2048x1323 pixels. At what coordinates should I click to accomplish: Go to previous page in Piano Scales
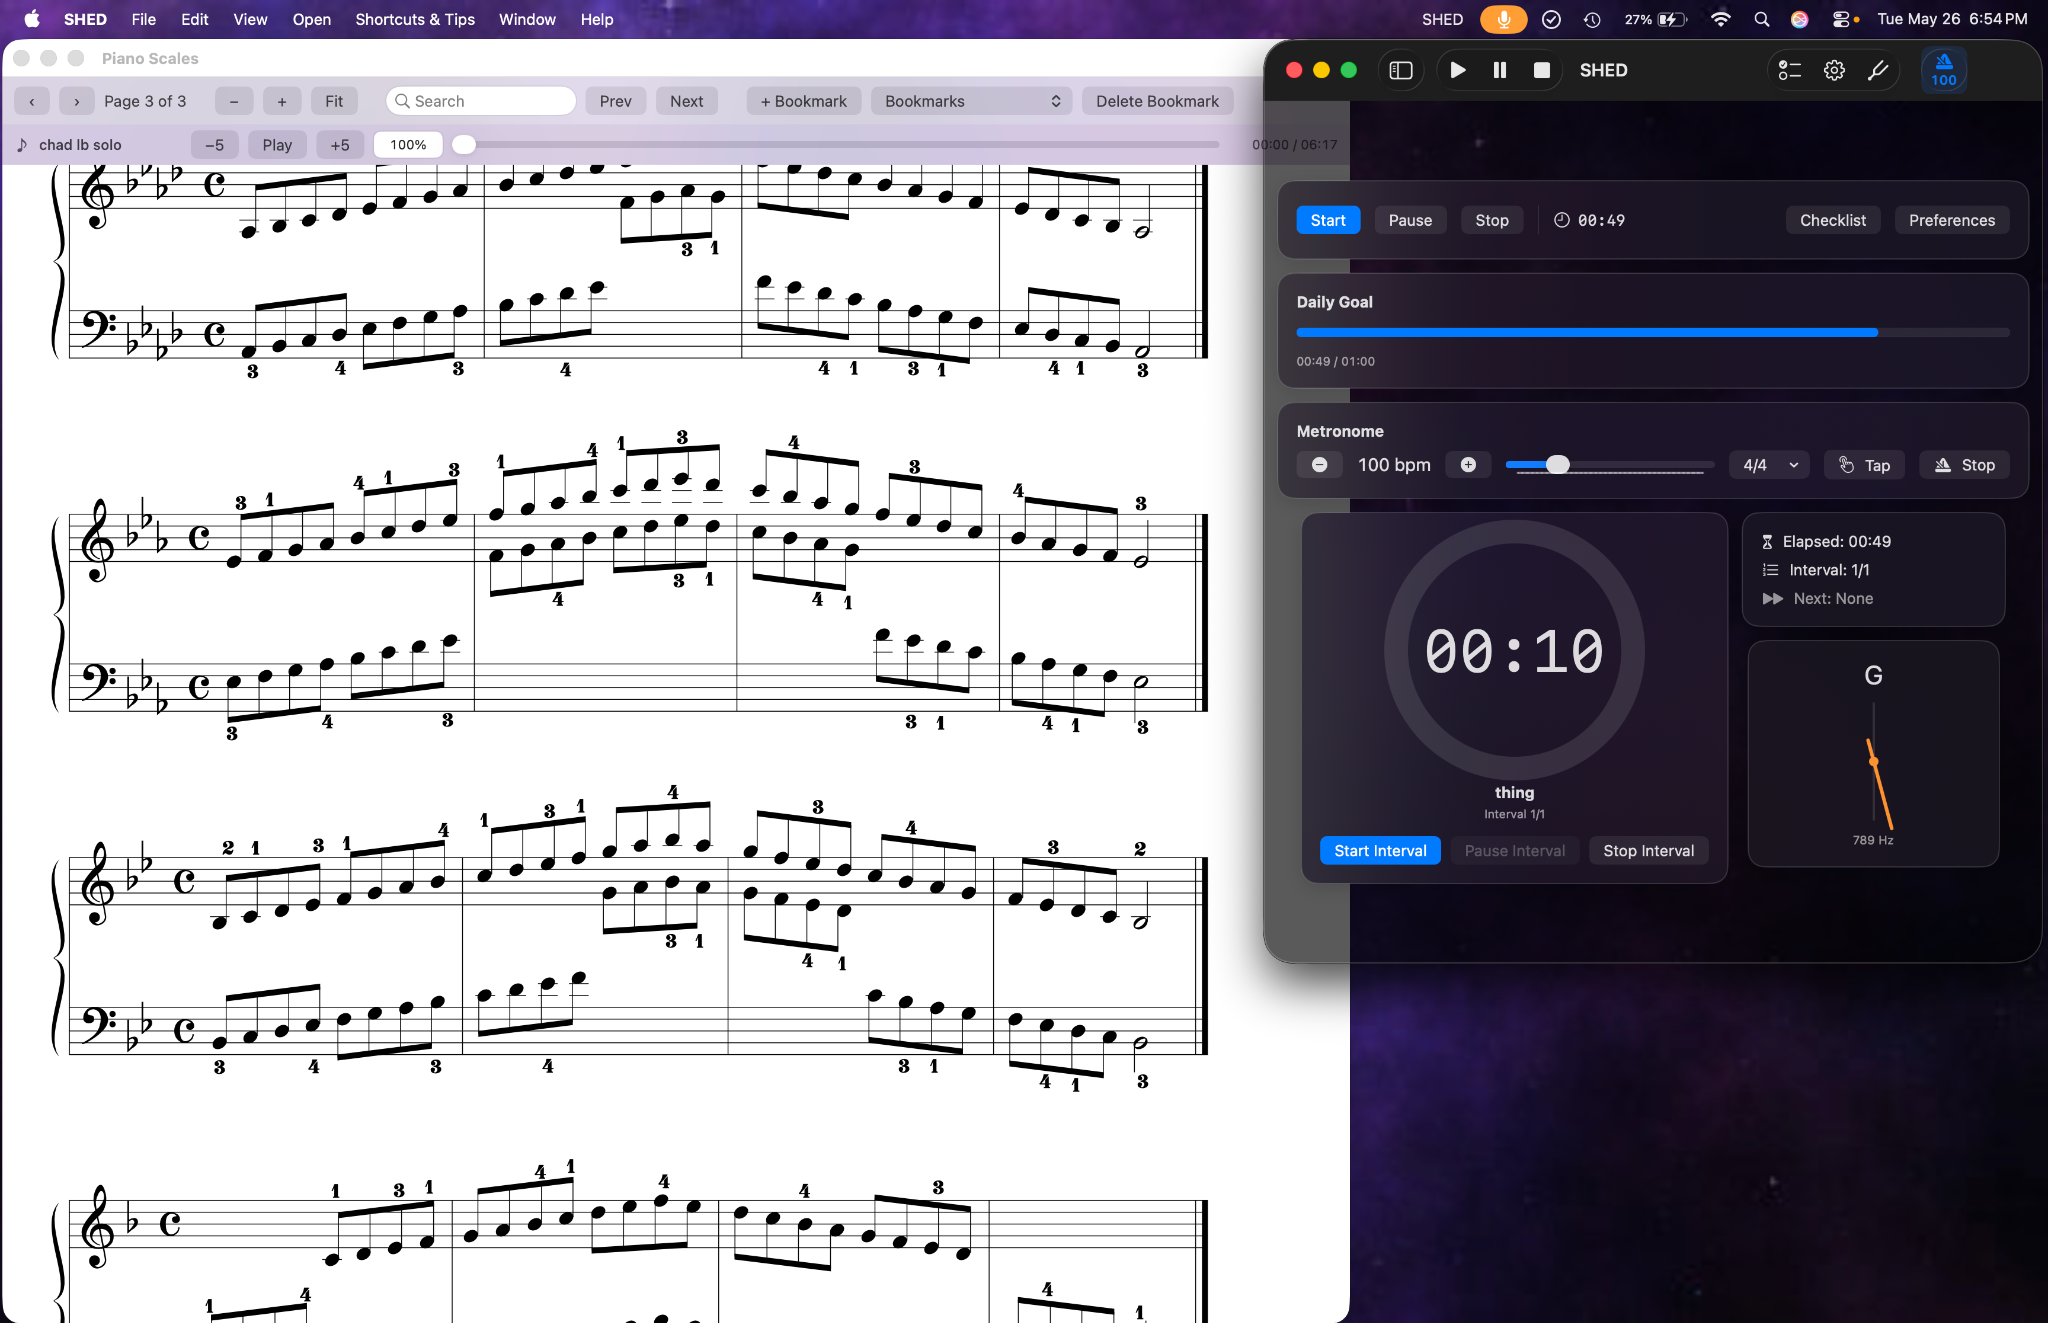pyautogui.click(x=32, y=101)
